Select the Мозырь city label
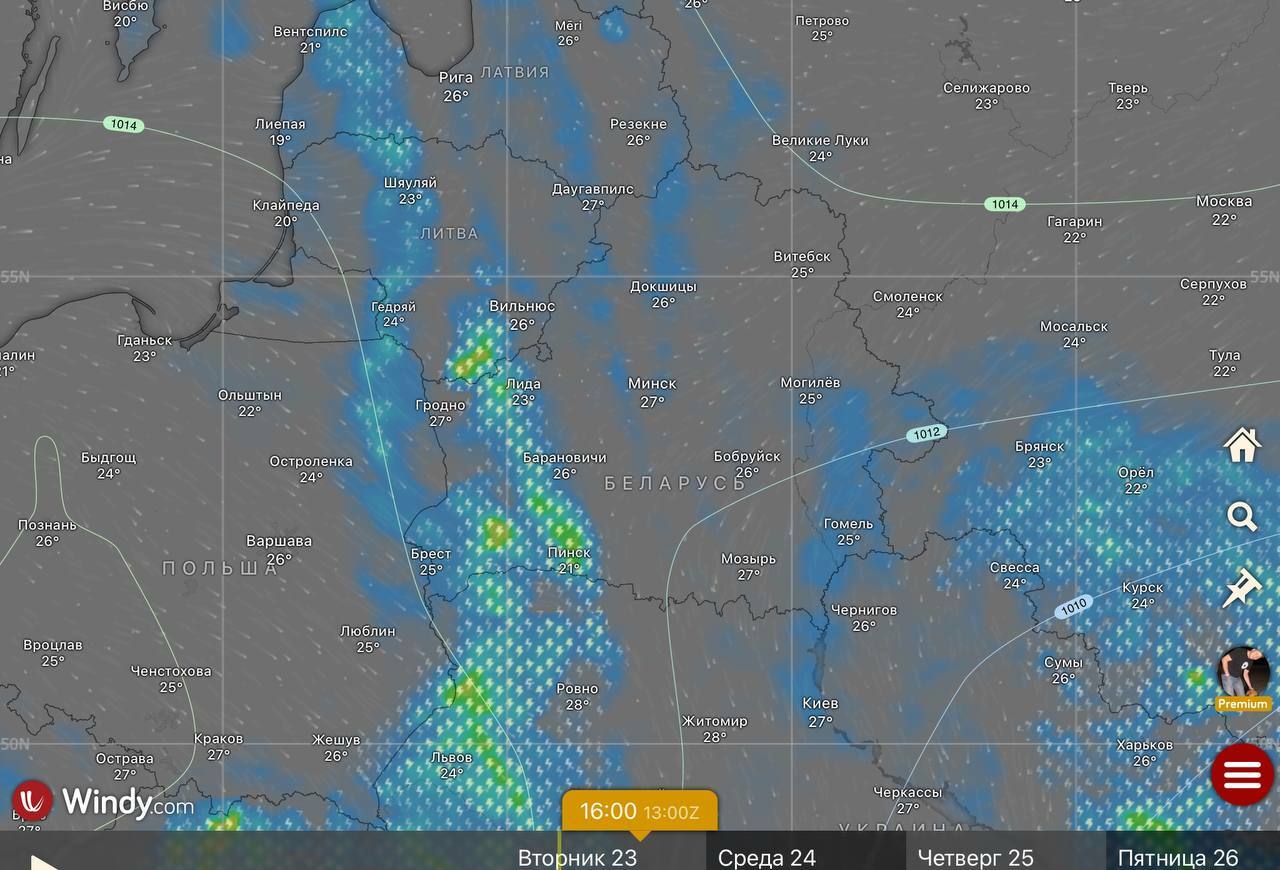 748,559
